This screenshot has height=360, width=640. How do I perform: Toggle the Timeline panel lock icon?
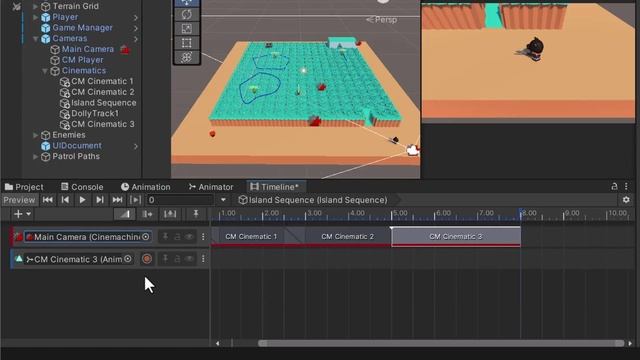point(614,187)
